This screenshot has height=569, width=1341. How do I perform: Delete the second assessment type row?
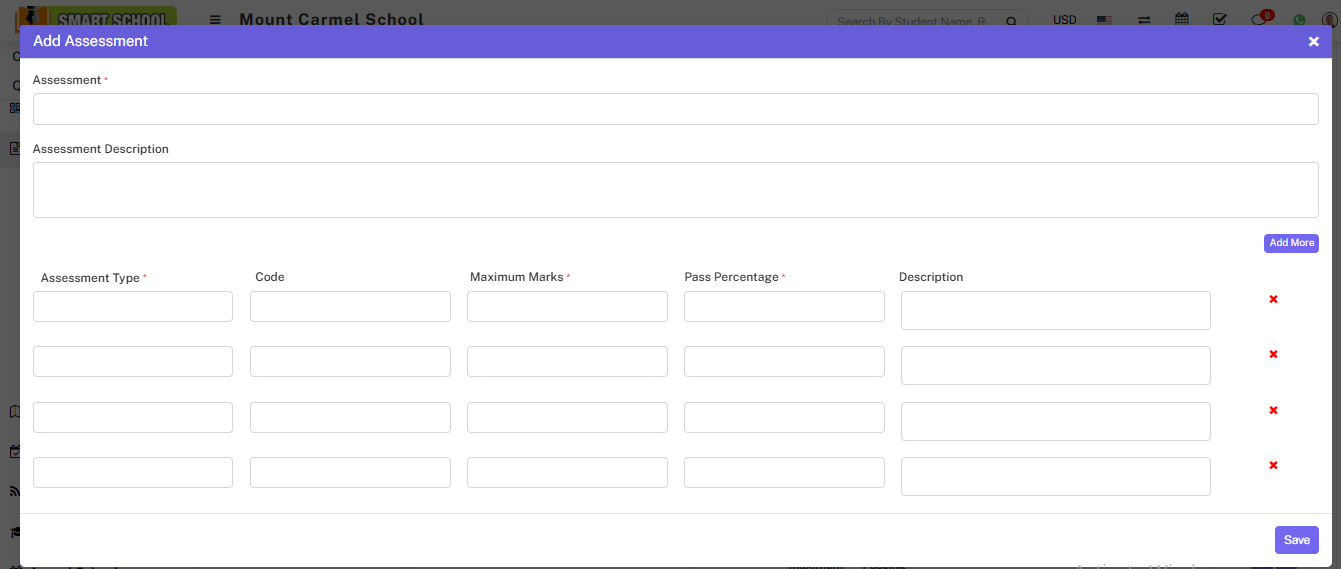point(1273,354)
